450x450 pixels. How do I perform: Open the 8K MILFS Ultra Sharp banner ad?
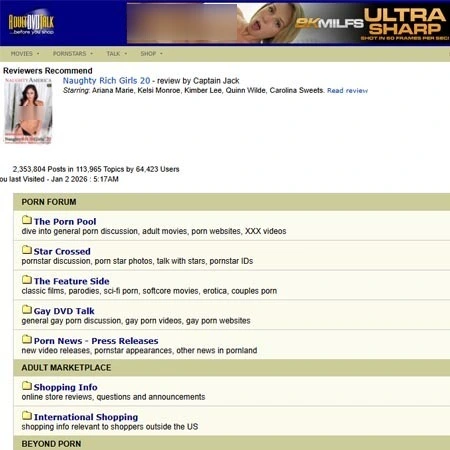click(288, 23)
